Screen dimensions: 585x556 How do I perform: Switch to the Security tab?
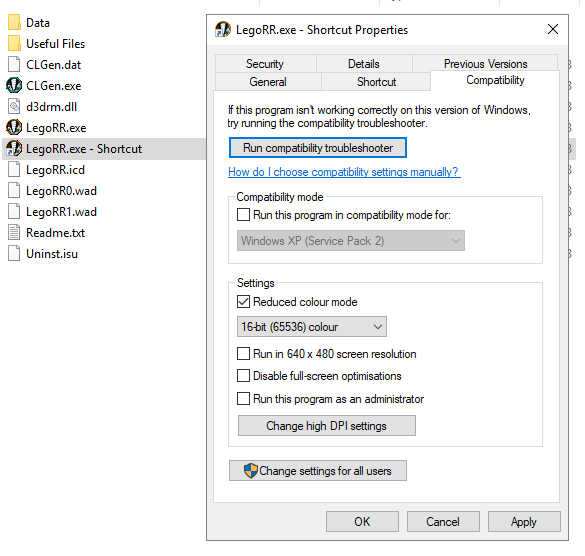(x=265, y=64)
